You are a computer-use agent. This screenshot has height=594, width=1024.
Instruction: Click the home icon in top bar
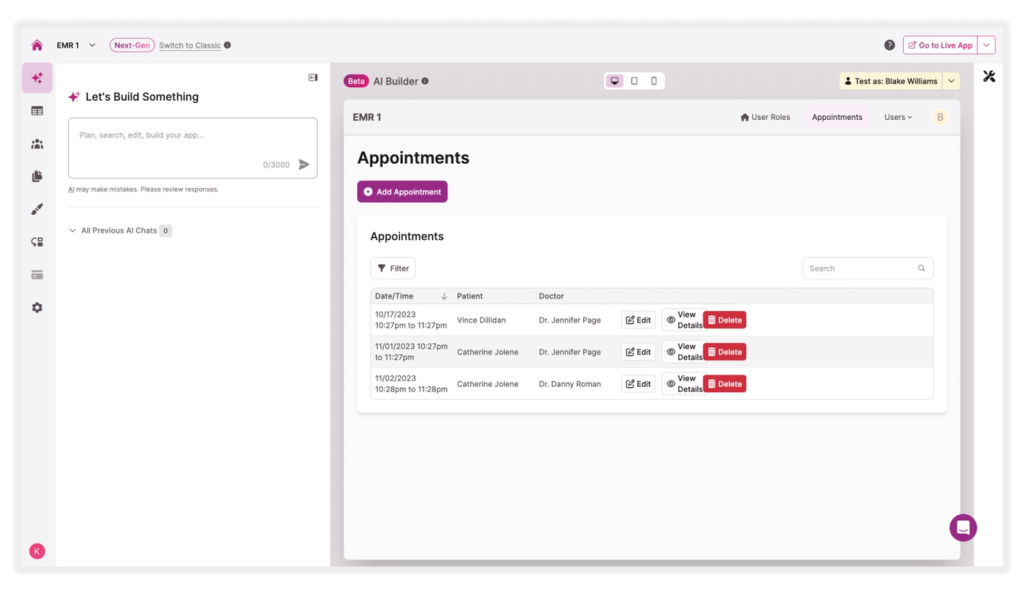pyautogui.click(x=37, y=45)
